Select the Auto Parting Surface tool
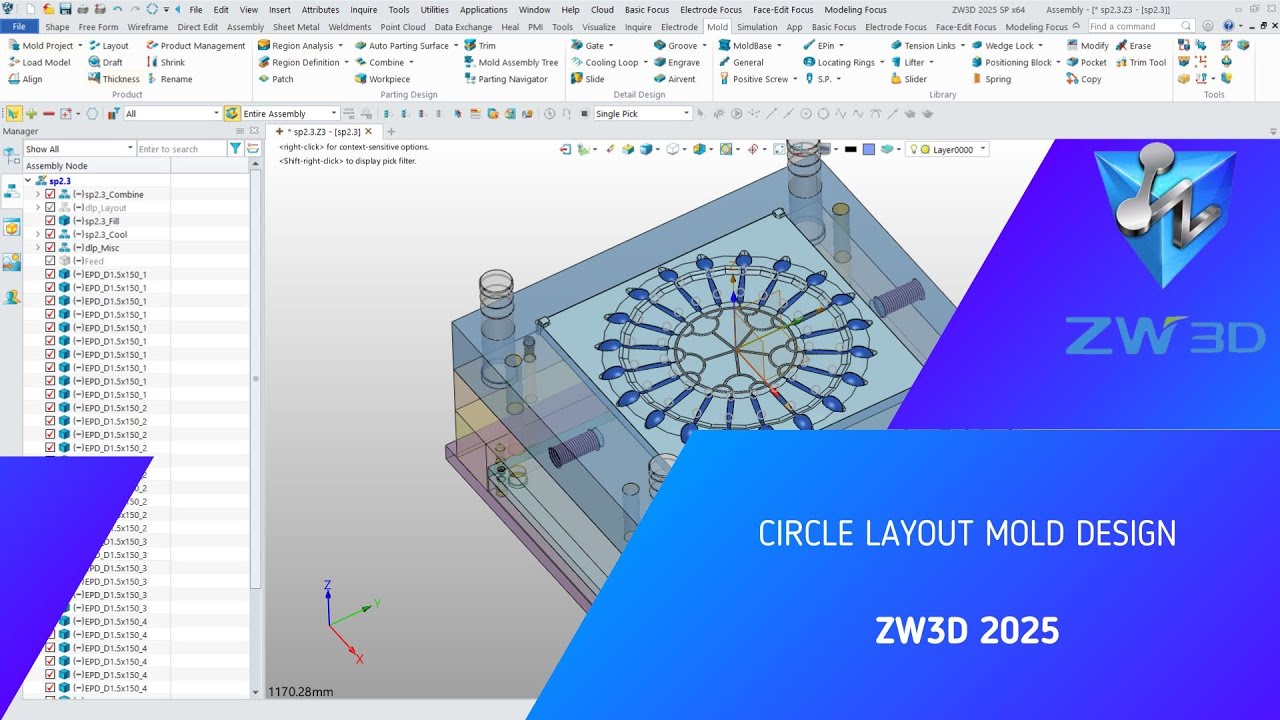Viewport: 1280px width, 720px height. click(406, 46)
